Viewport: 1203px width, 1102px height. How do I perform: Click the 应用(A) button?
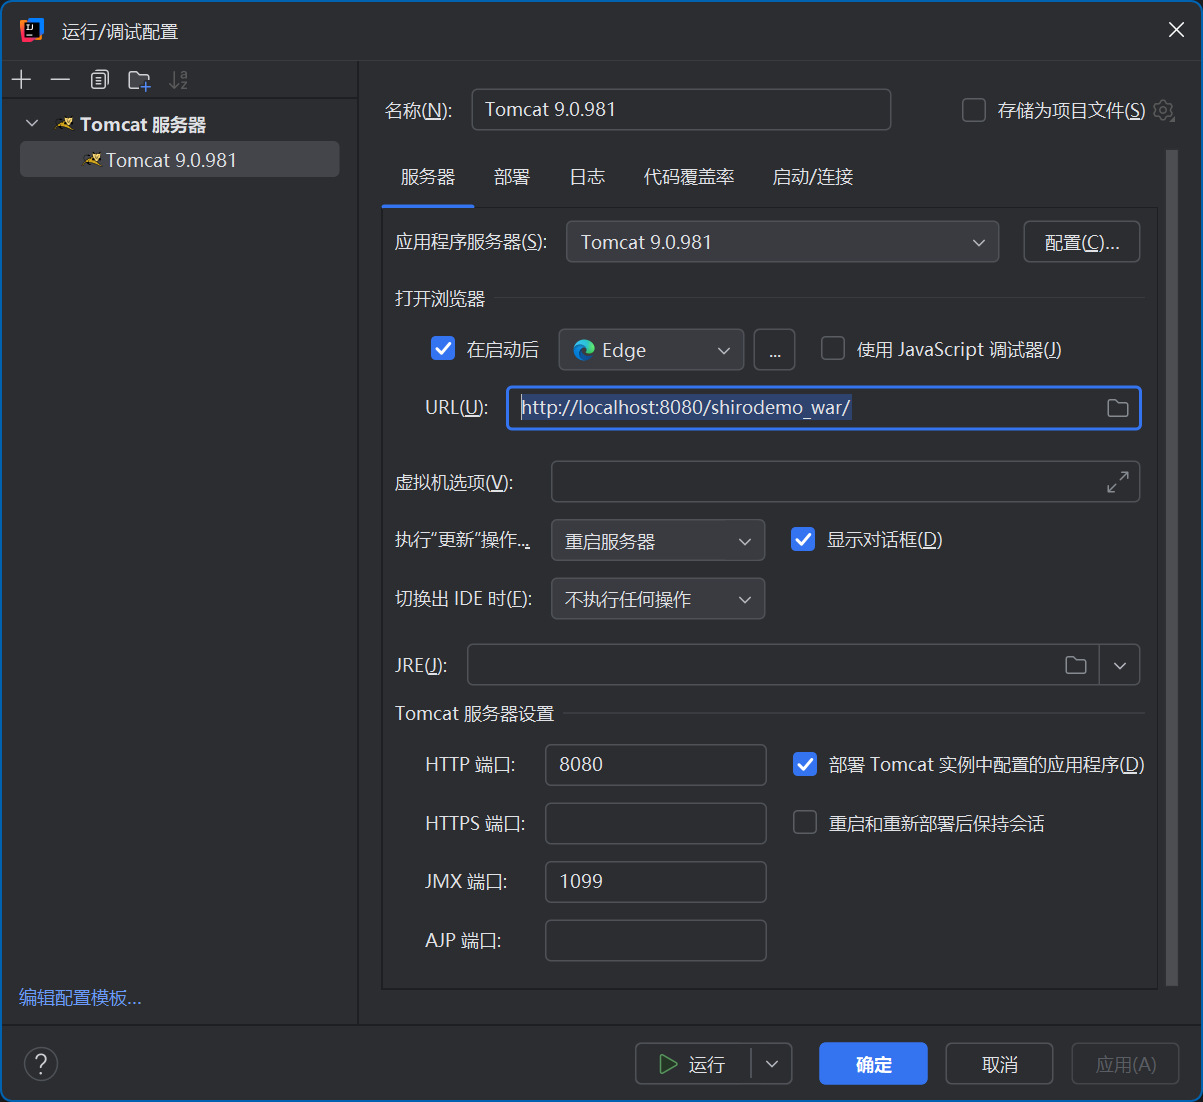[x=1125, y=1064]
